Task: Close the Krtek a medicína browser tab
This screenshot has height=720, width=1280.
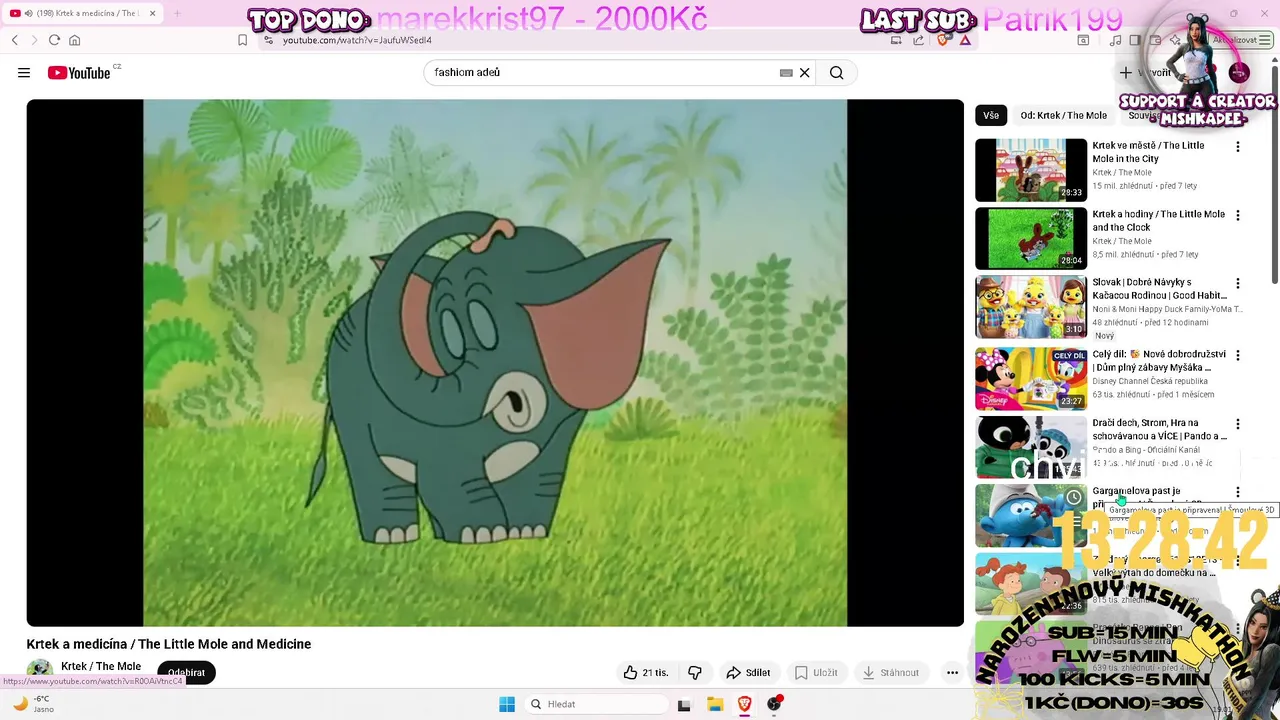Action: (x=153, y=13)
